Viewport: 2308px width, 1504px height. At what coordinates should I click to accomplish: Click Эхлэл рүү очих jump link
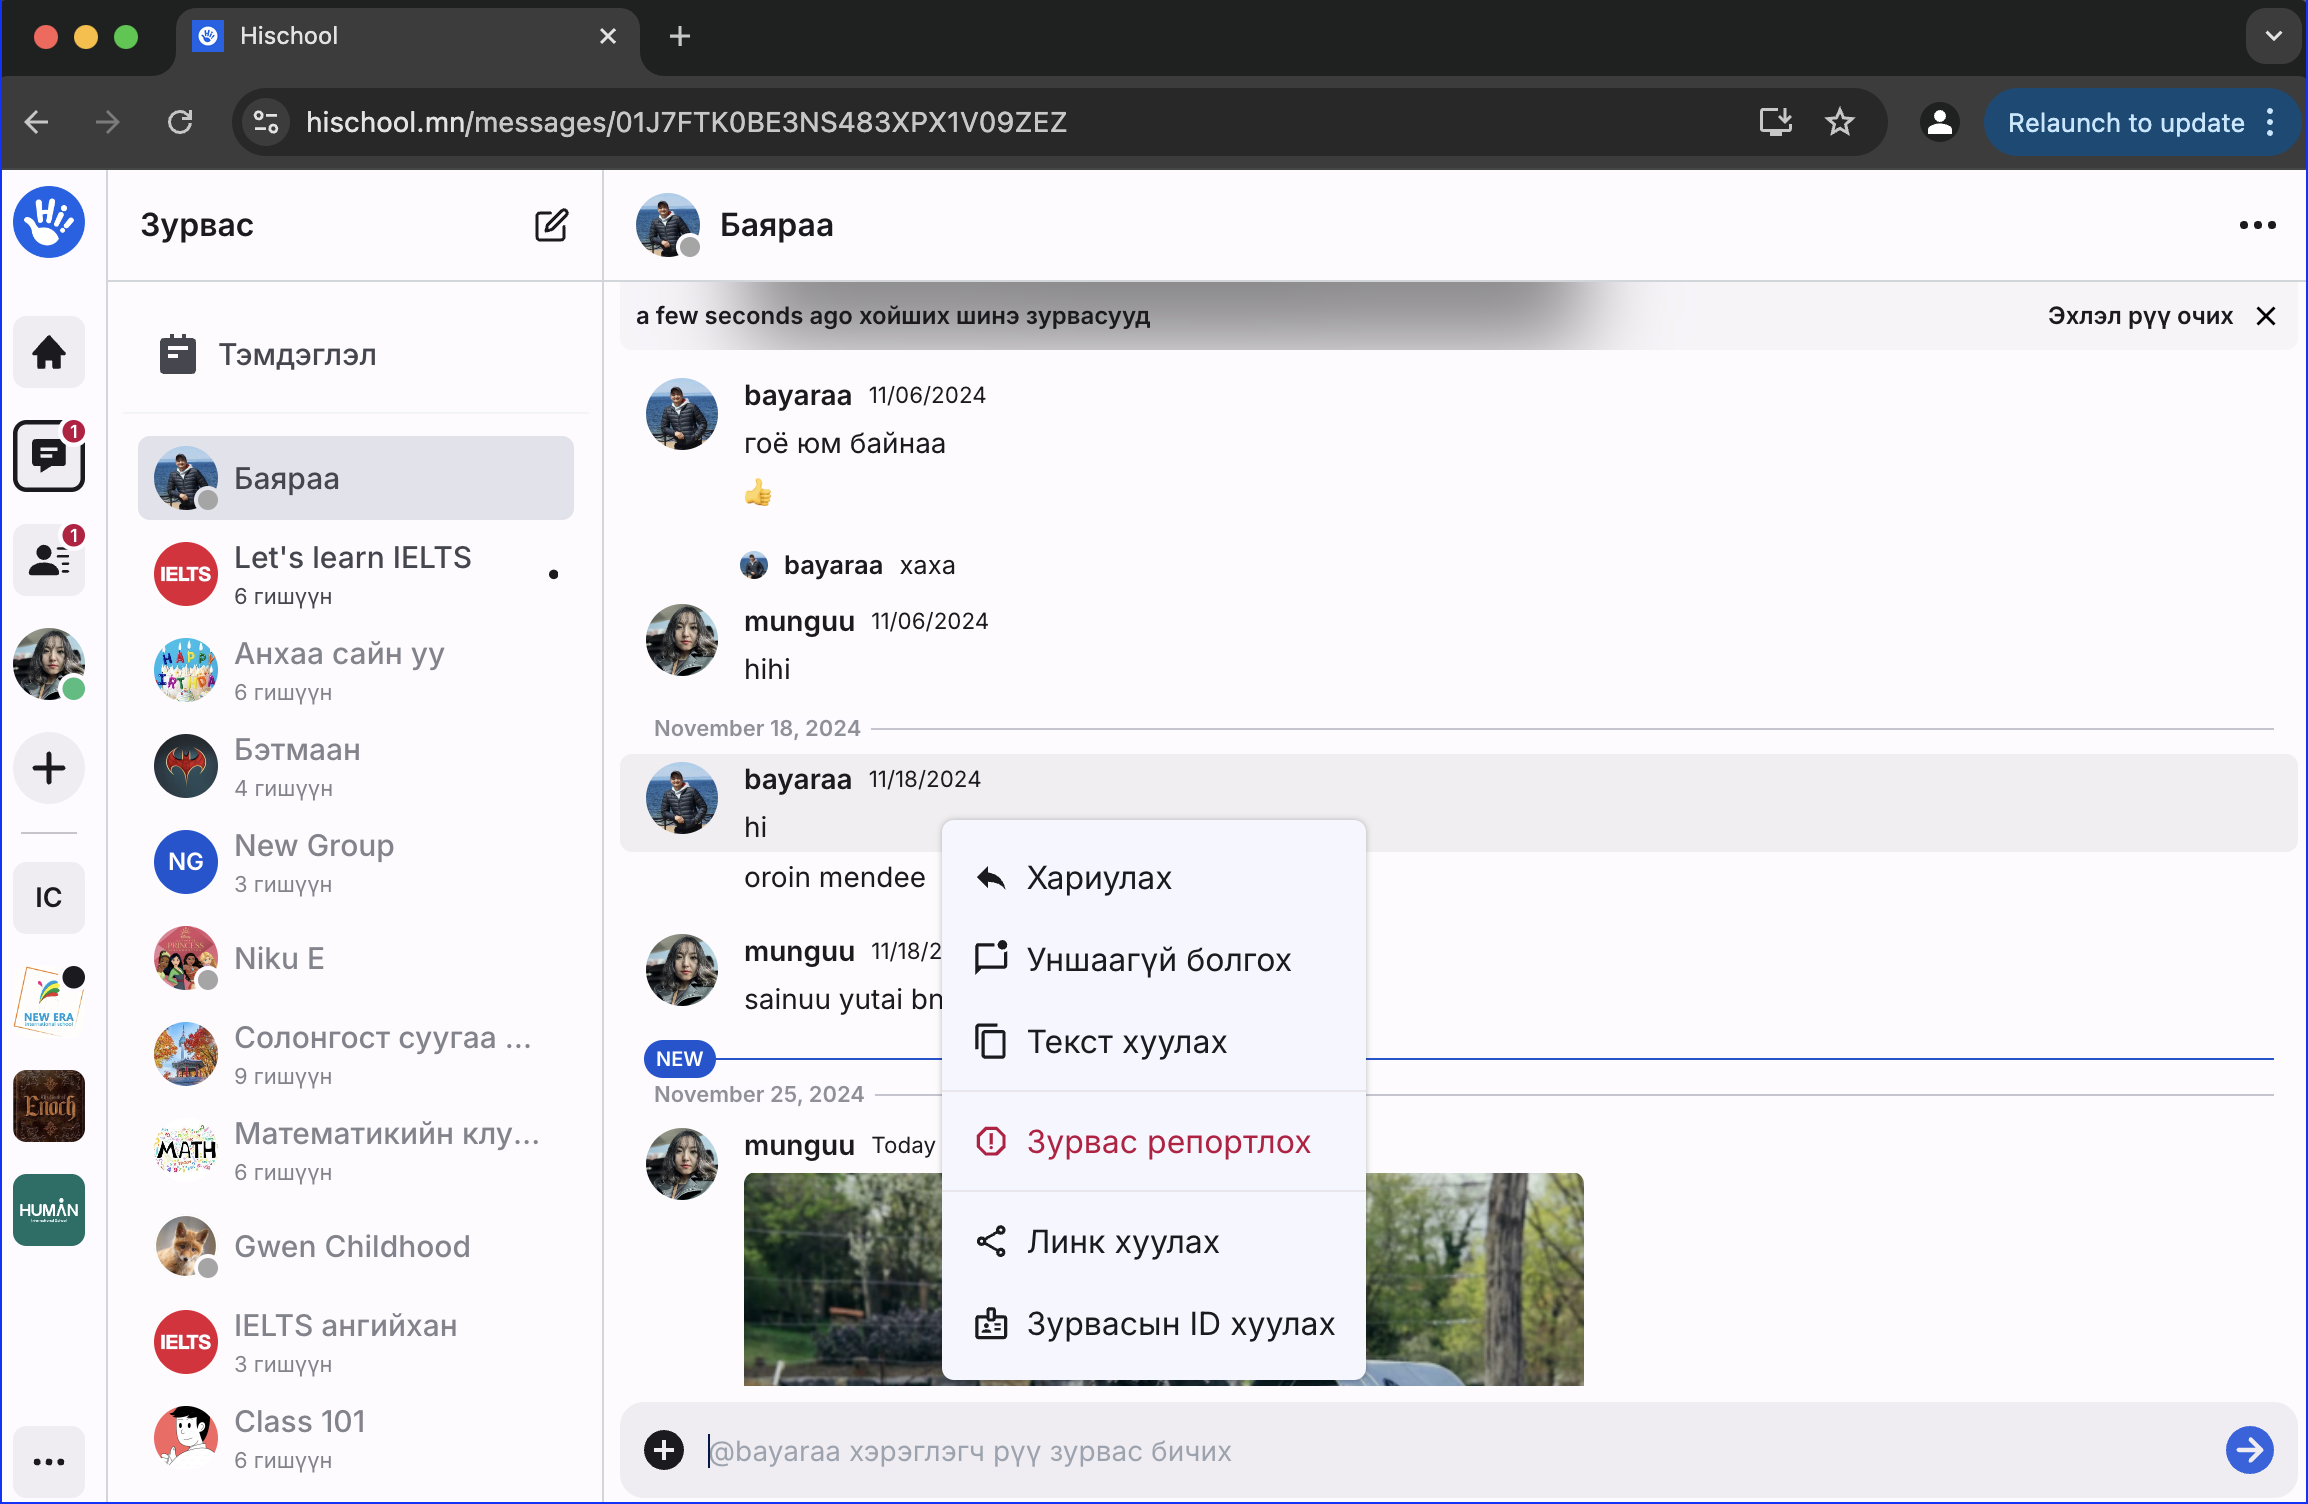point(2139,316)
